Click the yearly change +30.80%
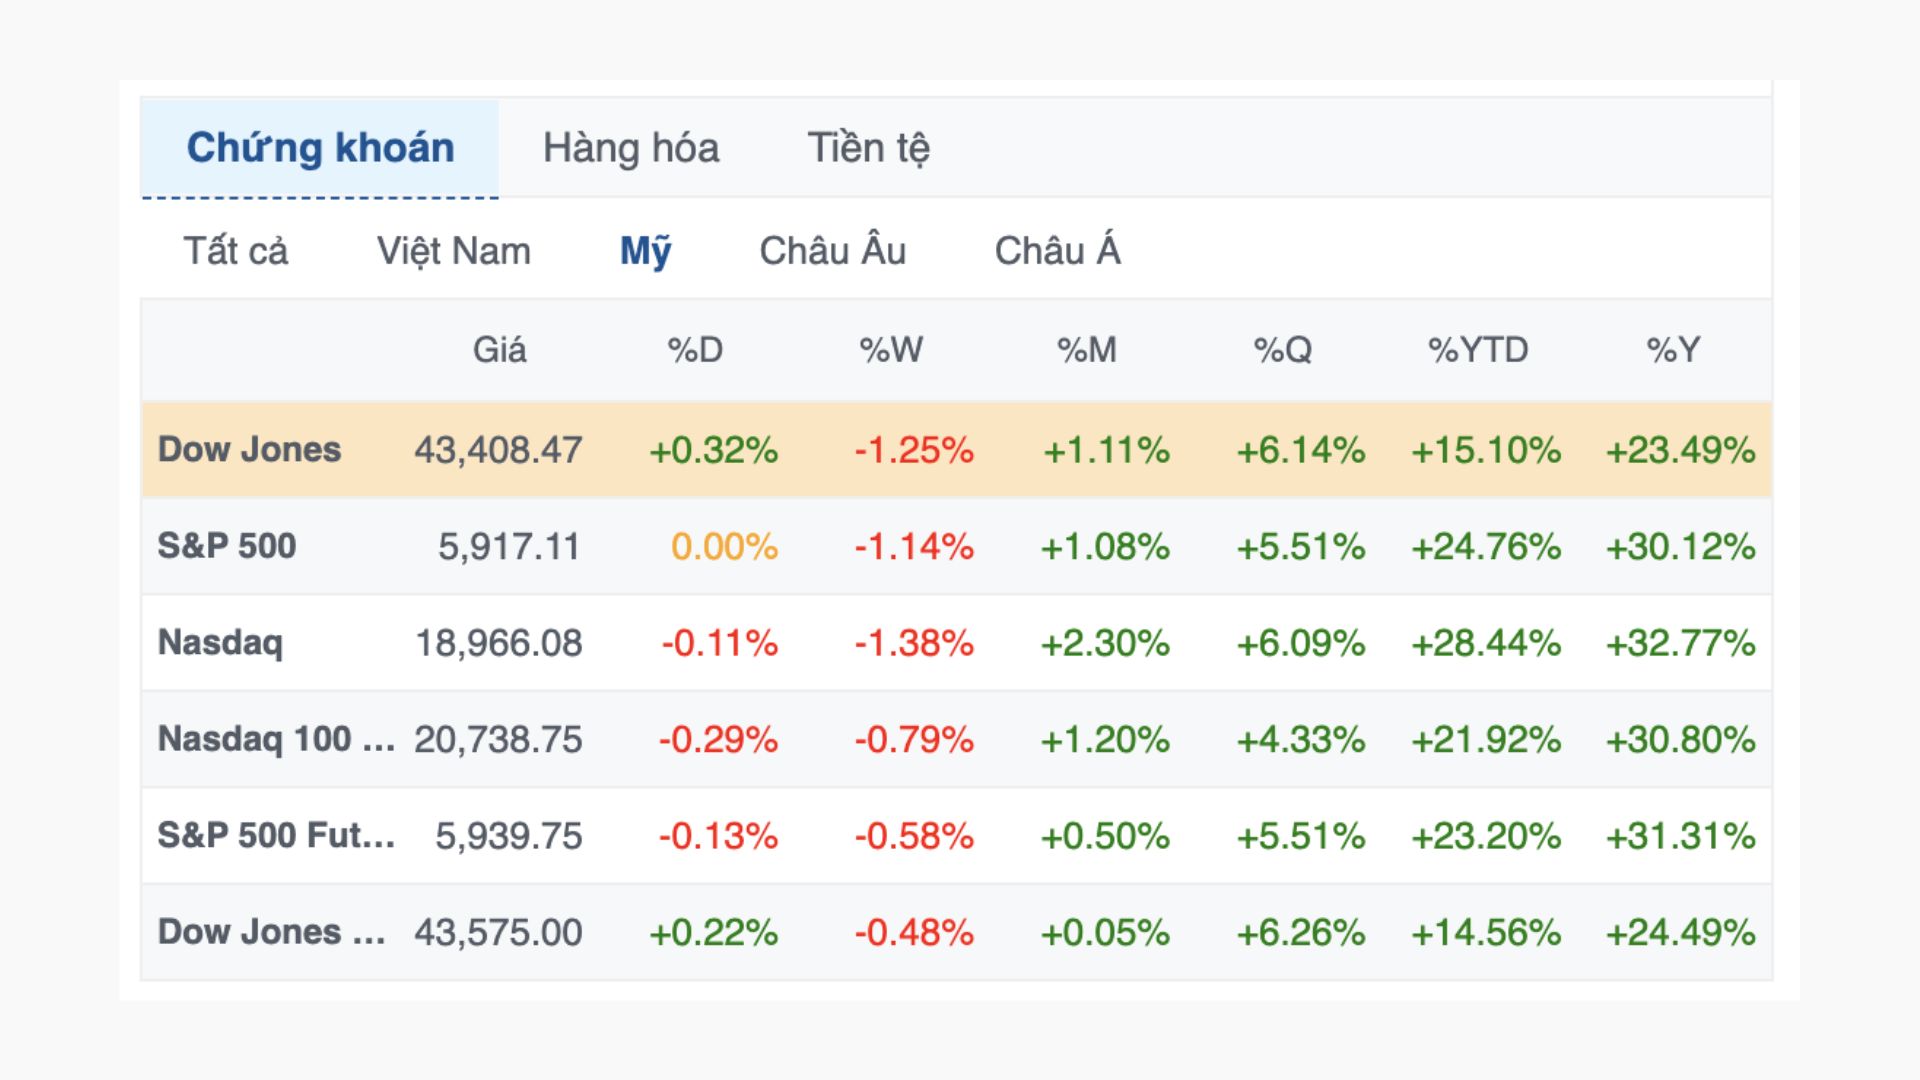 (x=1681, y=740)
